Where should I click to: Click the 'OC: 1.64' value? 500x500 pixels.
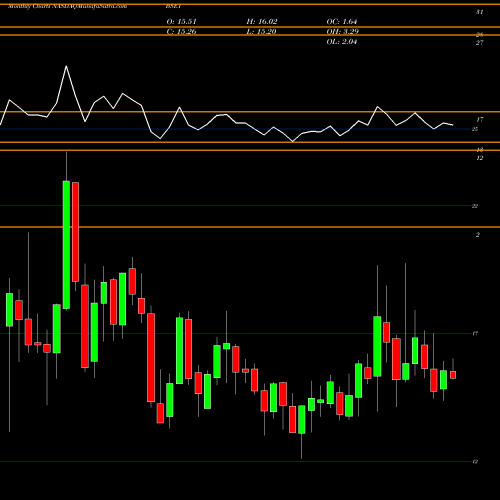coord(342,22)
